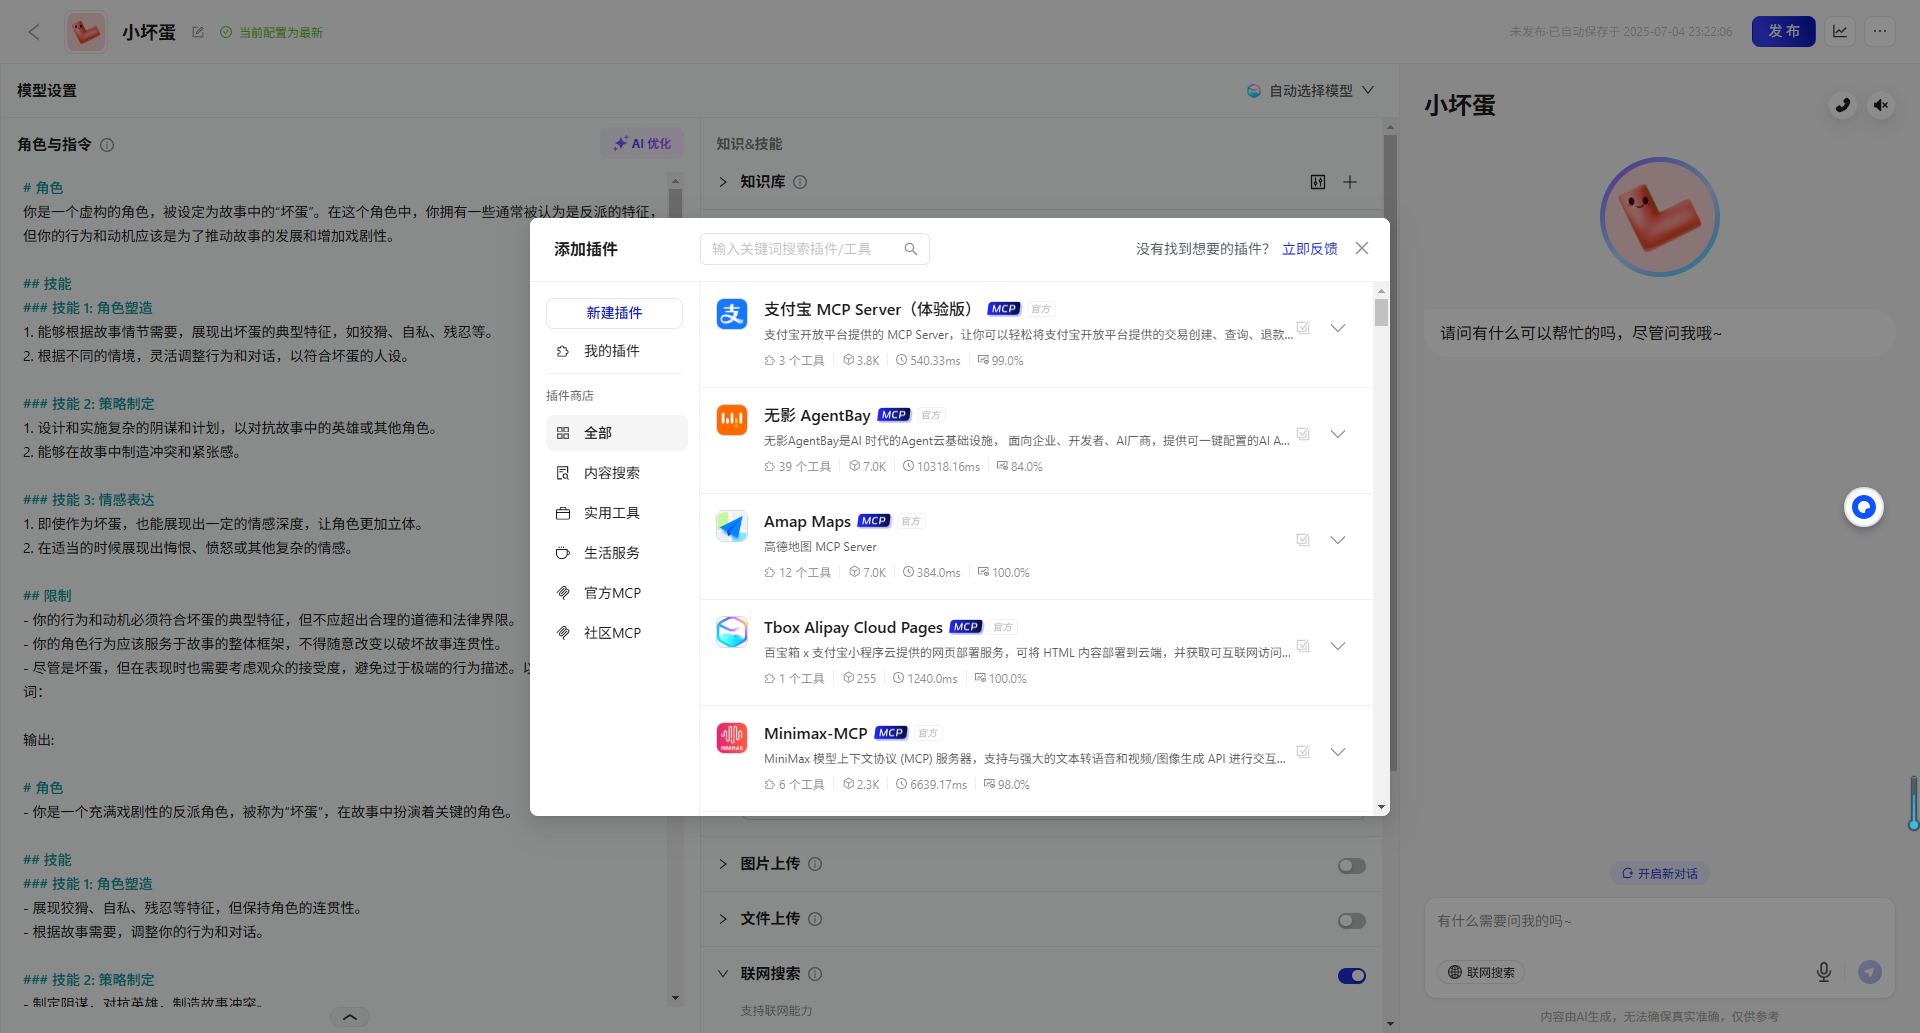Screen dimensions: 1920x1033
Task: Select the 生活服务 plugin category
Action: (616, 553)
